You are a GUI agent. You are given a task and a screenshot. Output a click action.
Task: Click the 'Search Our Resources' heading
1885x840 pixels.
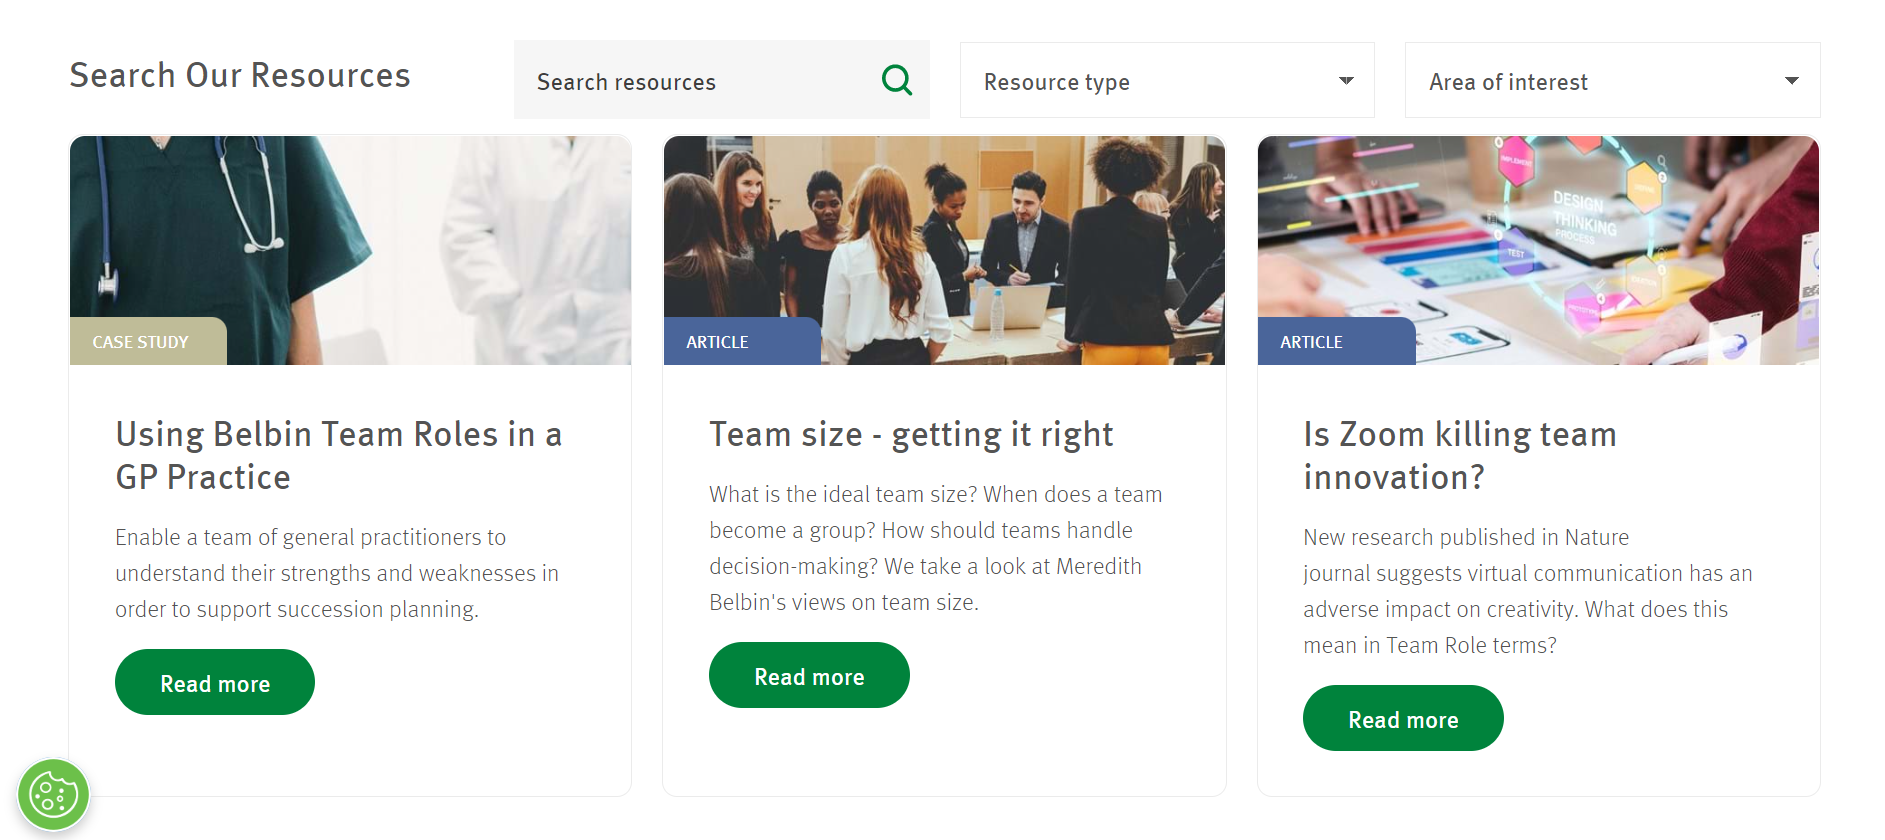pyautogui.click(x=240, y=76)
